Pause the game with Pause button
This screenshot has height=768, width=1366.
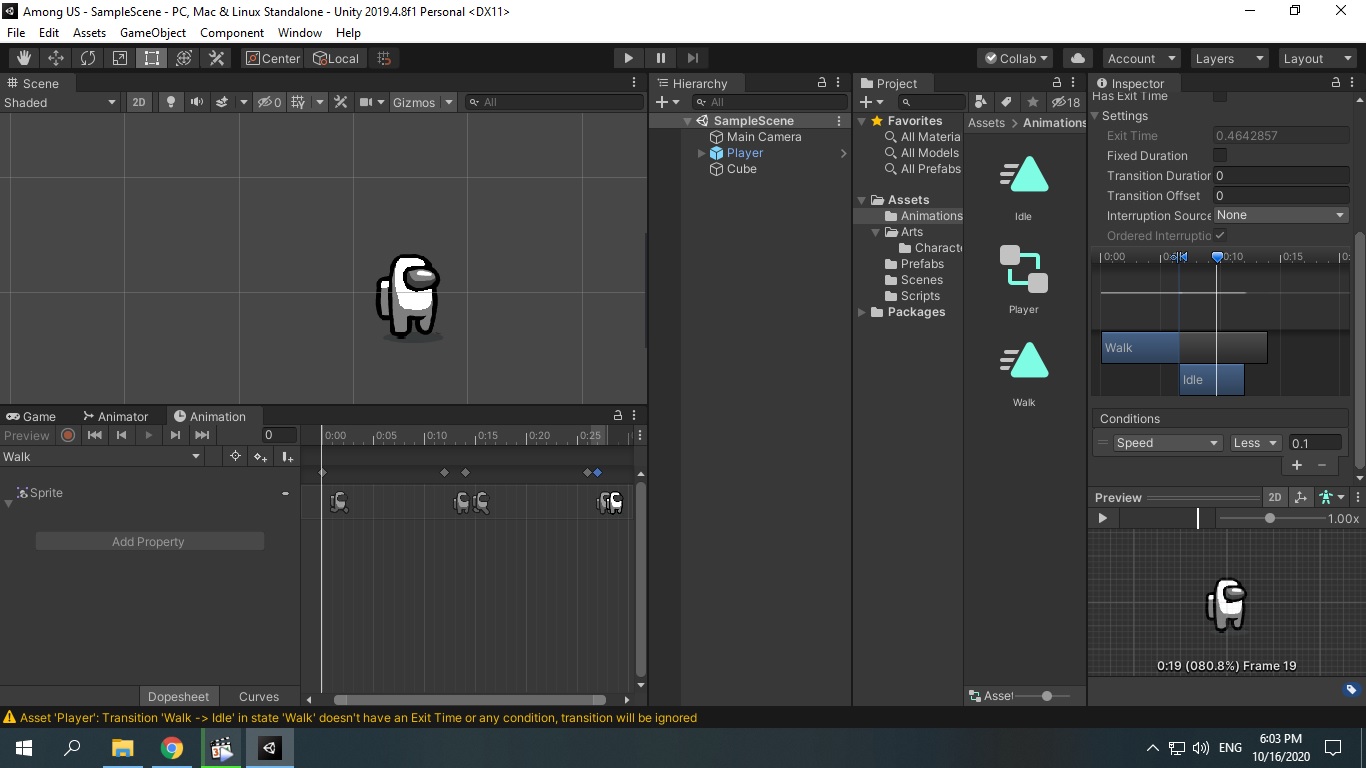(660, 58)
